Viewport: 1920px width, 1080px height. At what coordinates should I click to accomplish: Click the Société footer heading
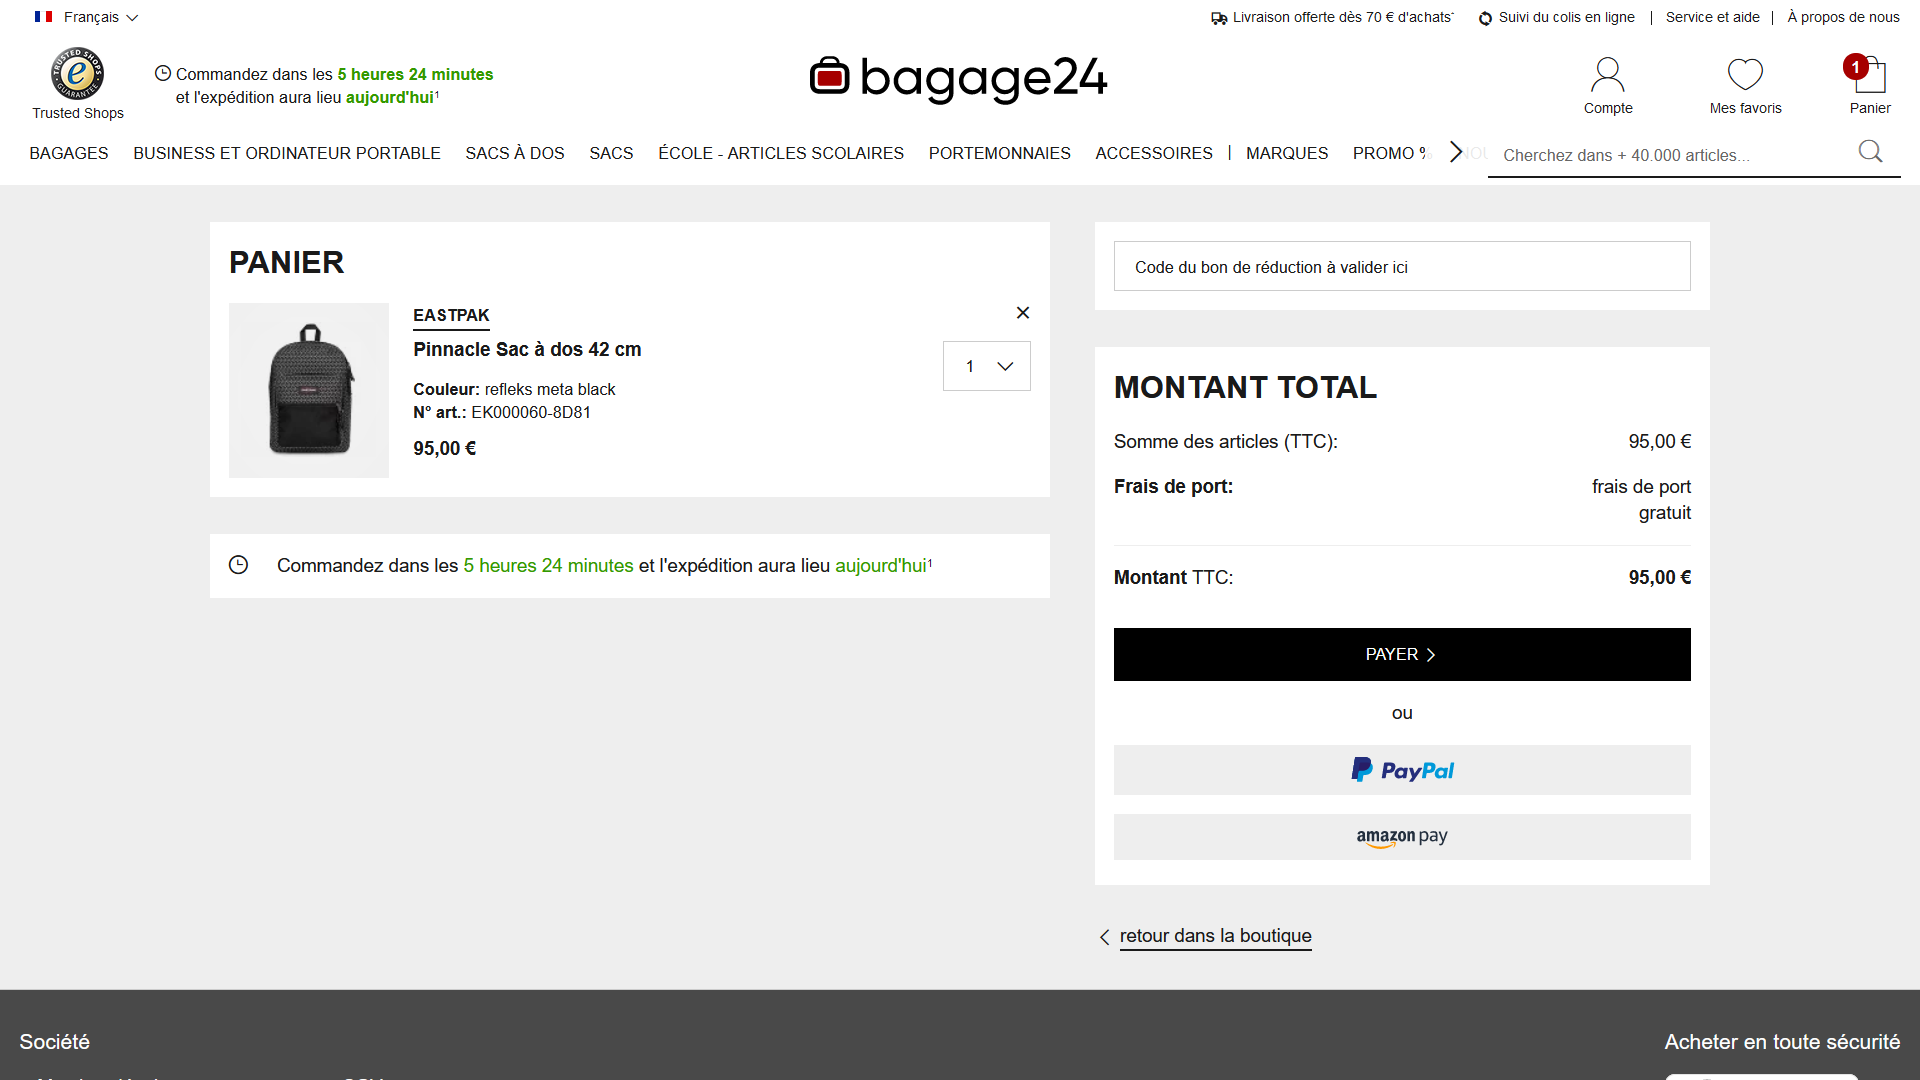55,1042
